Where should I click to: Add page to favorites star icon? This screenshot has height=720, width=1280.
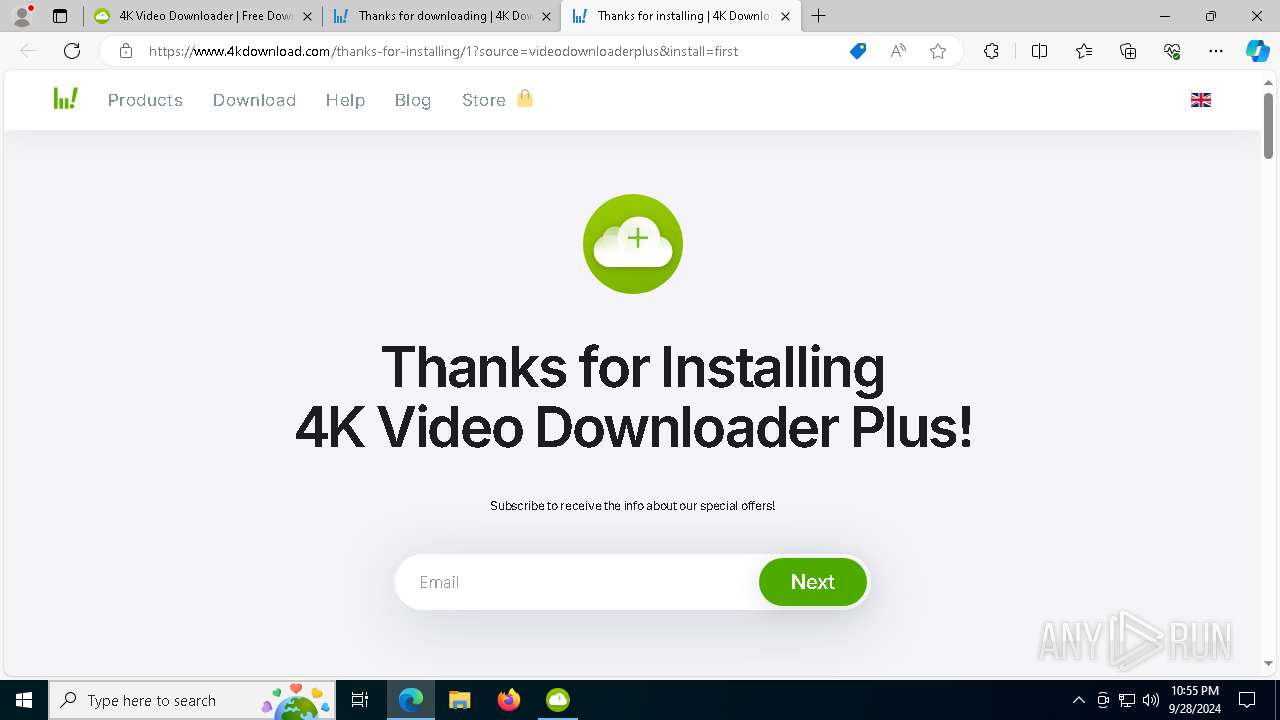pyautogui.click(x=938, y=51)
